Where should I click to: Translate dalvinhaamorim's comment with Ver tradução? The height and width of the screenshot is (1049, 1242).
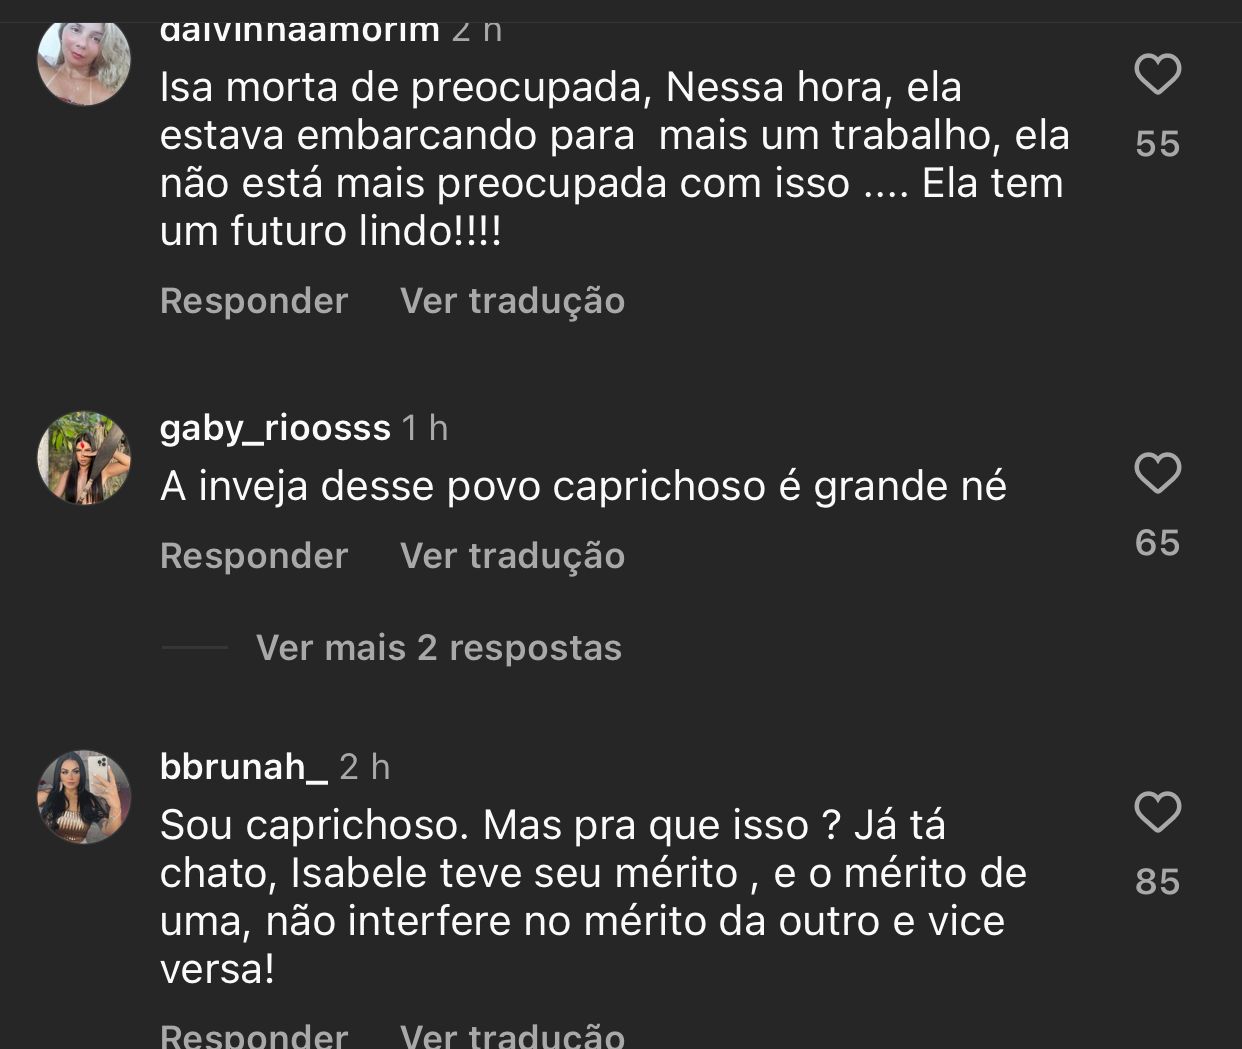coord(512,300)
